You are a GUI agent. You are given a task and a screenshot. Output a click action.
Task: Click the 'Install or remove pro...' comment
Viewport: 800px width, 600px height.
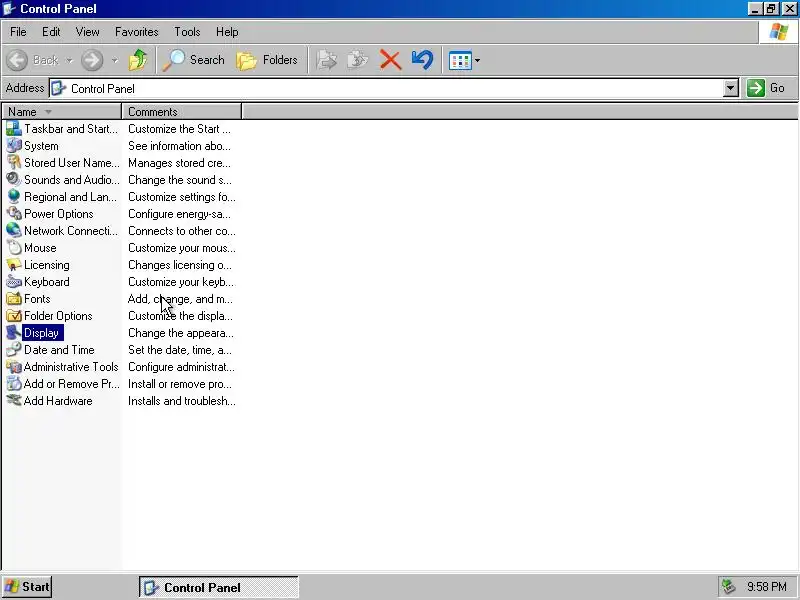pyautogui.click(x=180, y=384)
